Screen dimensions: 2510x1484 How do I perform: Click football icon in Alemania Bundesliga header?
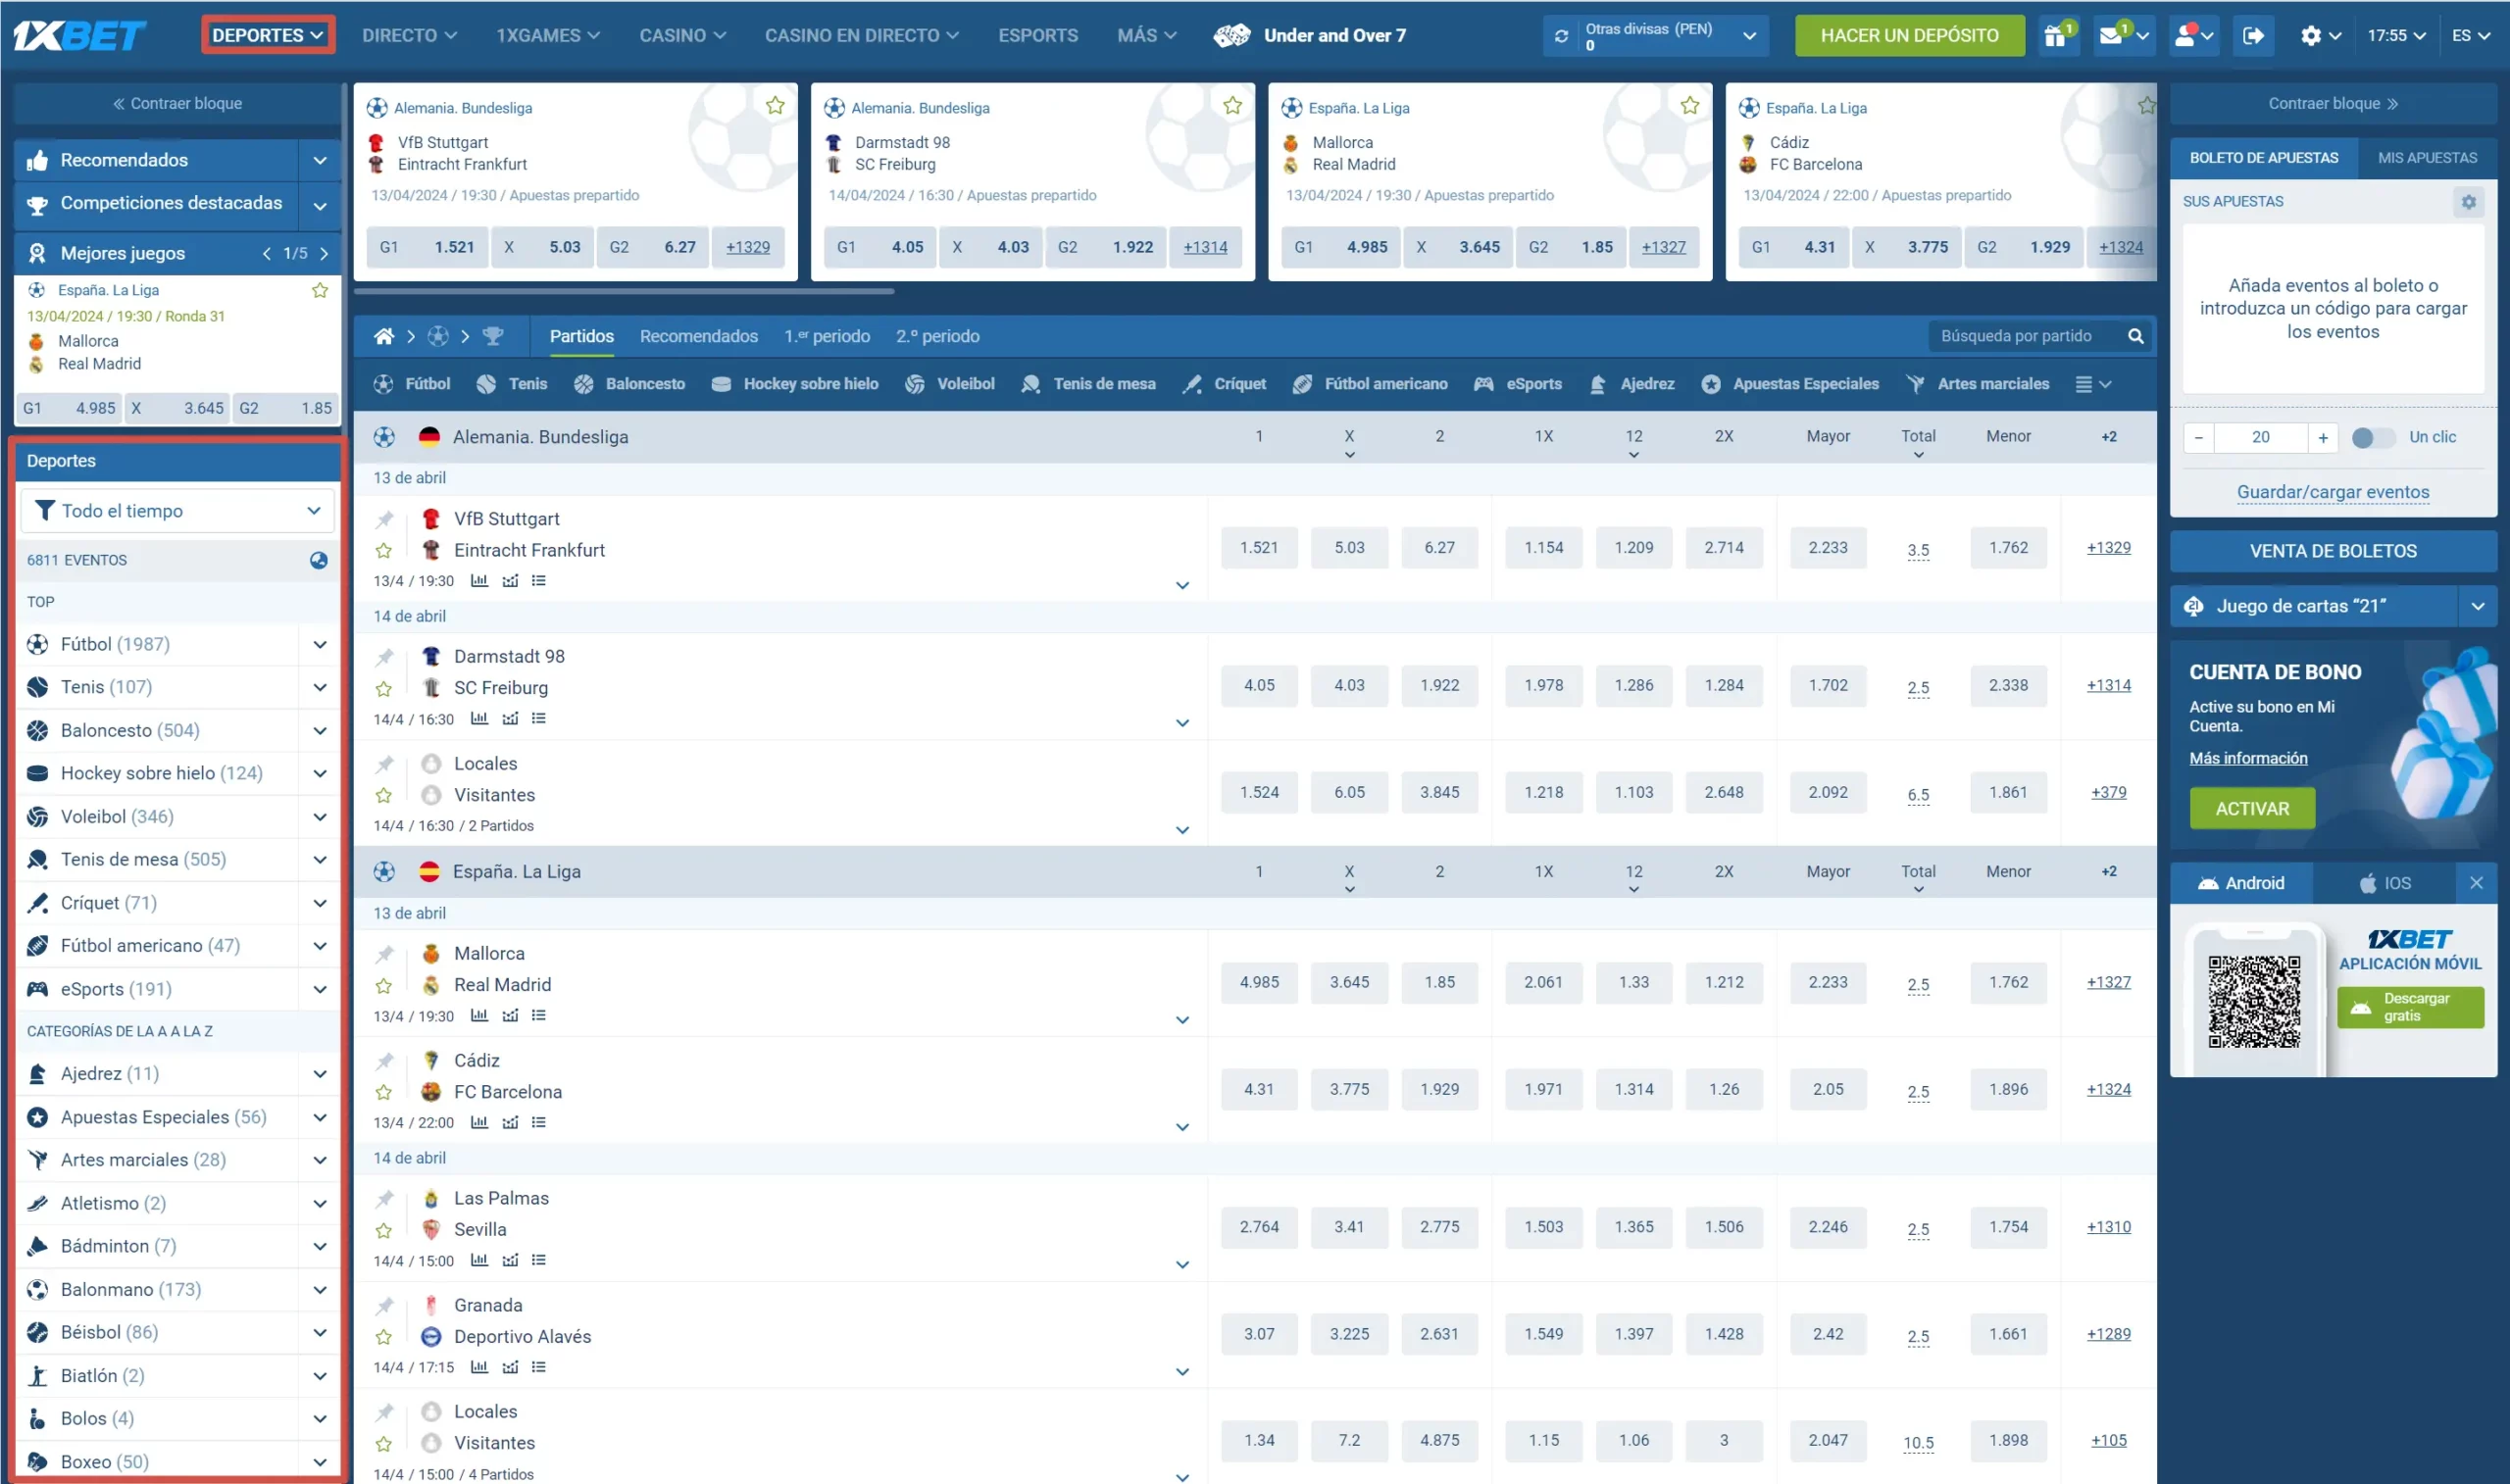click(384, 437)
